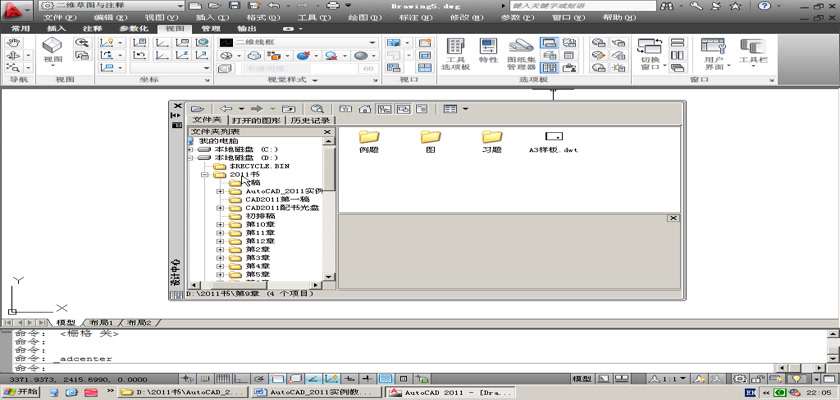
Task: Click the Back arrow in the Design Center
Action: (226, 109)
